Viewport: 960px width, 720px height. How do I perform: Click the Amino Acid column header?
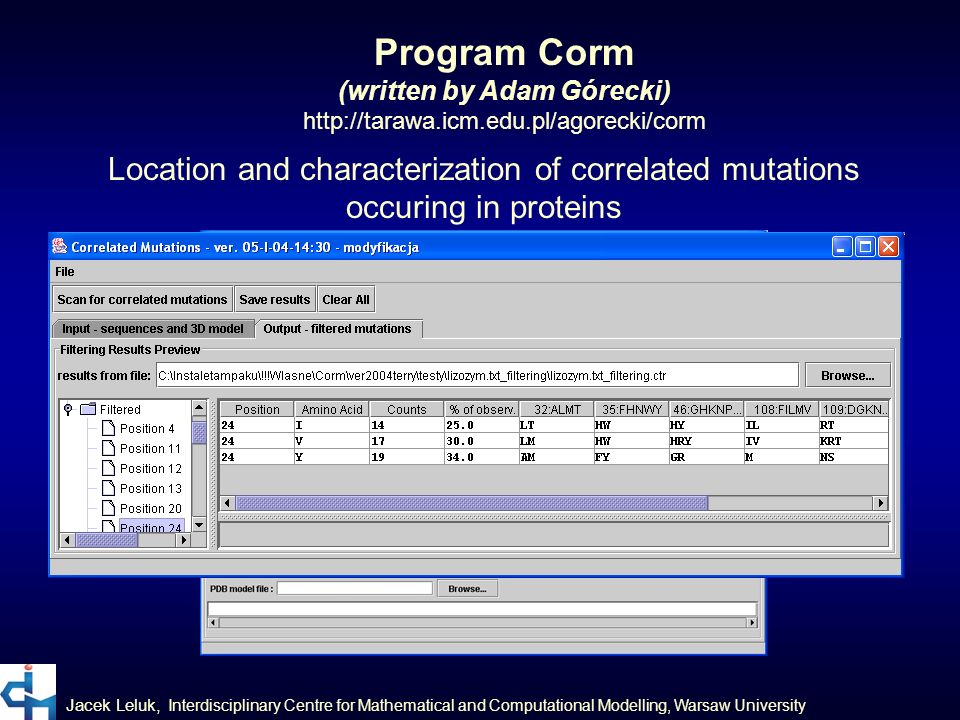(x=332, y=410)
